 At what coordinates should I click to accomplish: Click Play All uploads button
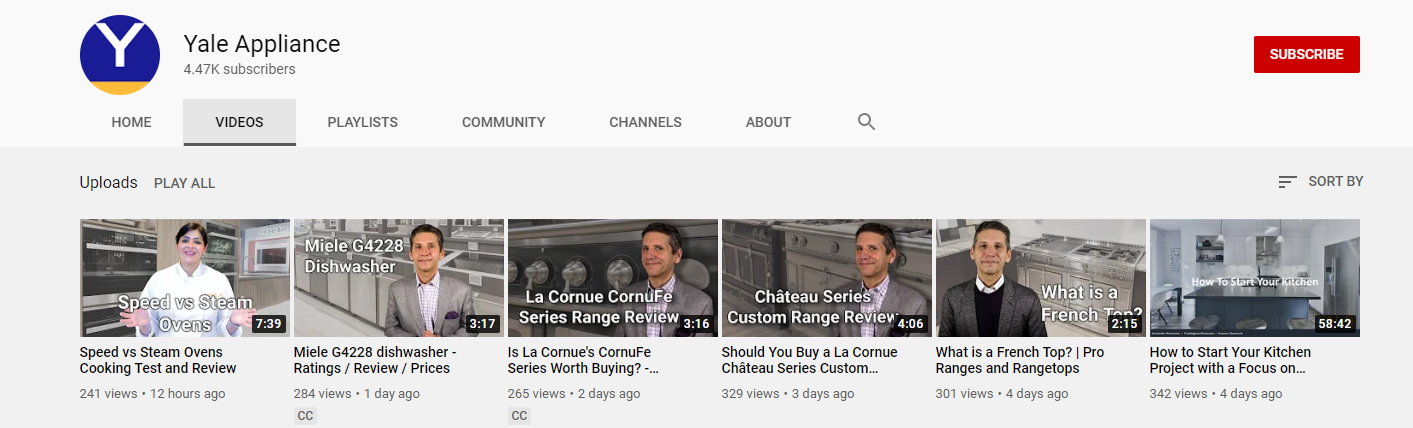pyautogui.click(x=184, y=183)
